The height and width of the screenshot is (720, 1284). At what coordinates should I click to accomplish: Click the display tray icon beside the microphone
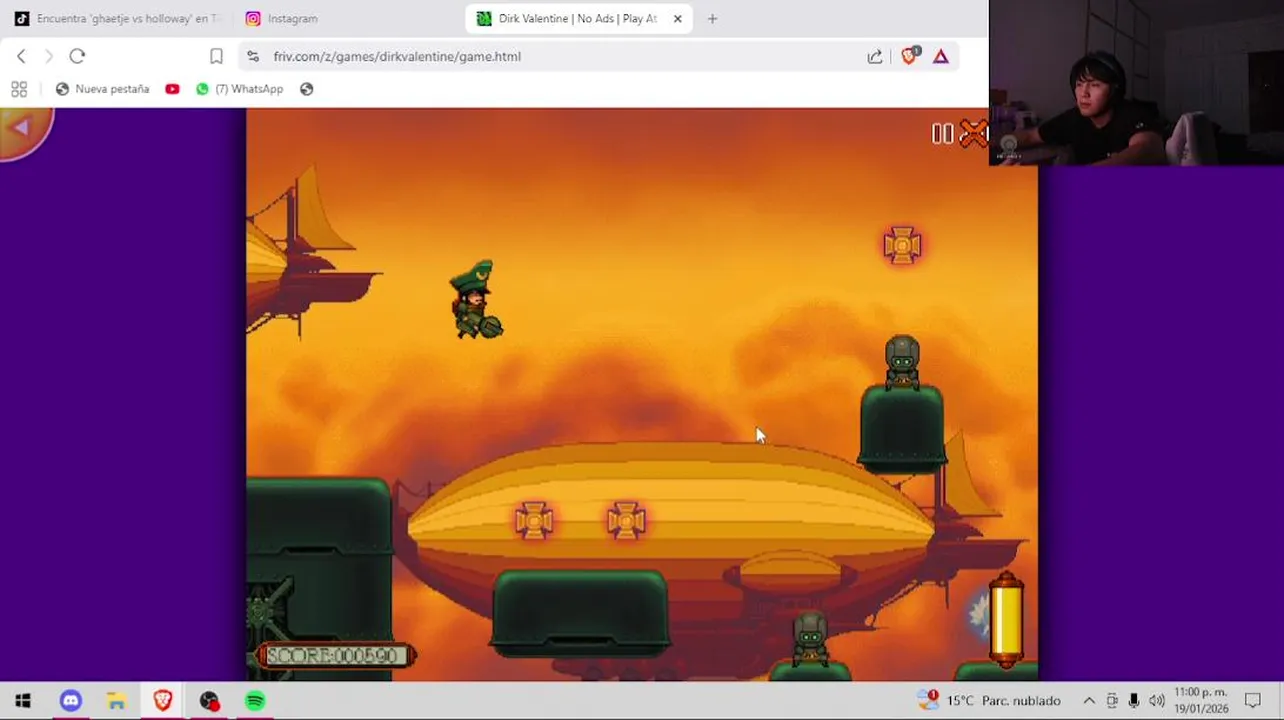(x=1112, y=701)
